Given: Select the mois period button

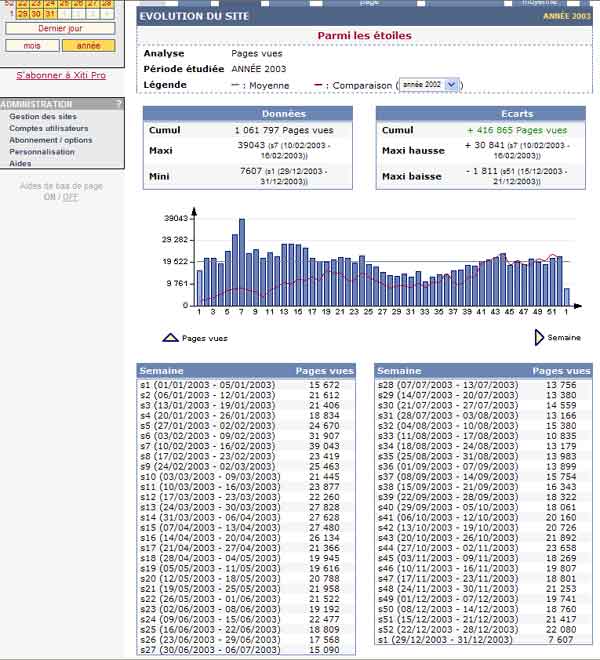Looking at the screenshot, I should click(x=32, y=45).
